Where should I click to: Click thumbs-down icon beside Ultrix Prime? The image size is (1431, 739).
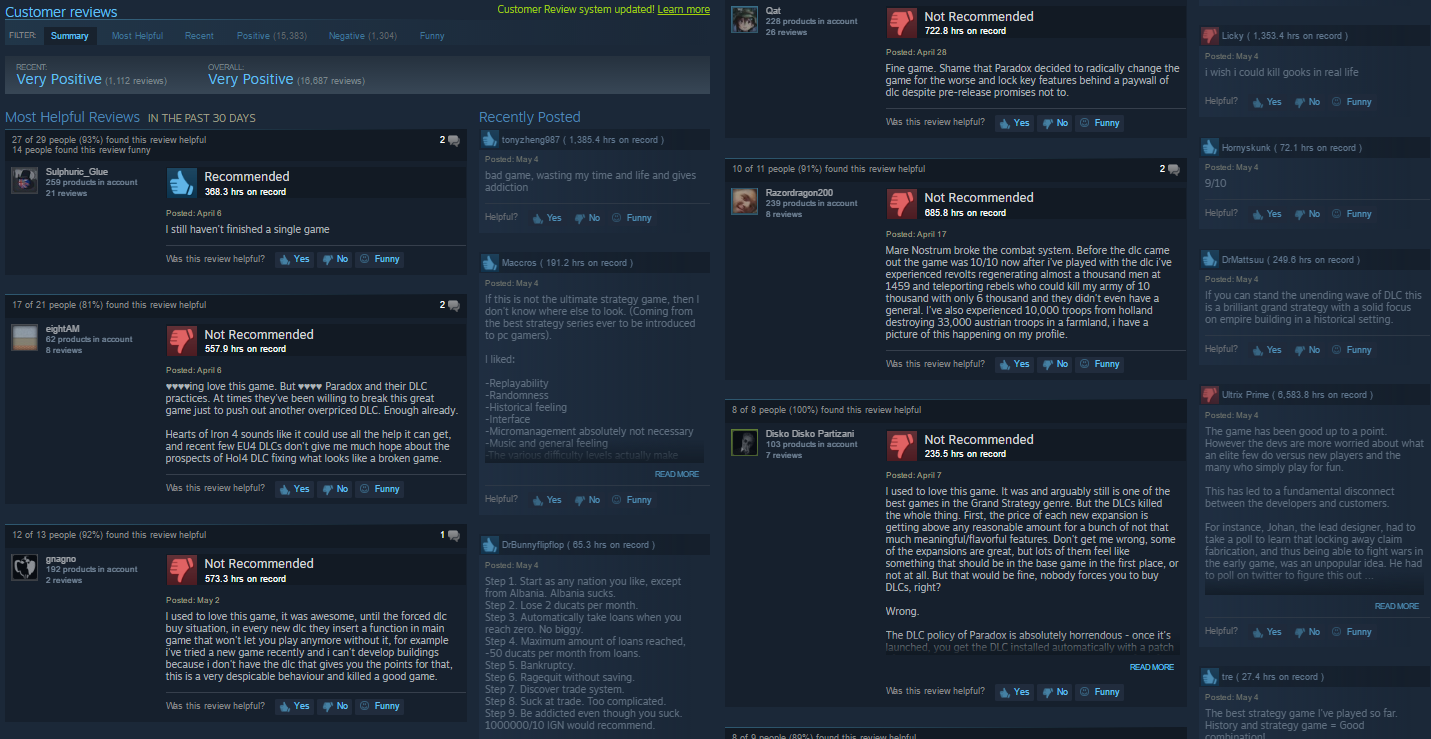point(1210,395)
